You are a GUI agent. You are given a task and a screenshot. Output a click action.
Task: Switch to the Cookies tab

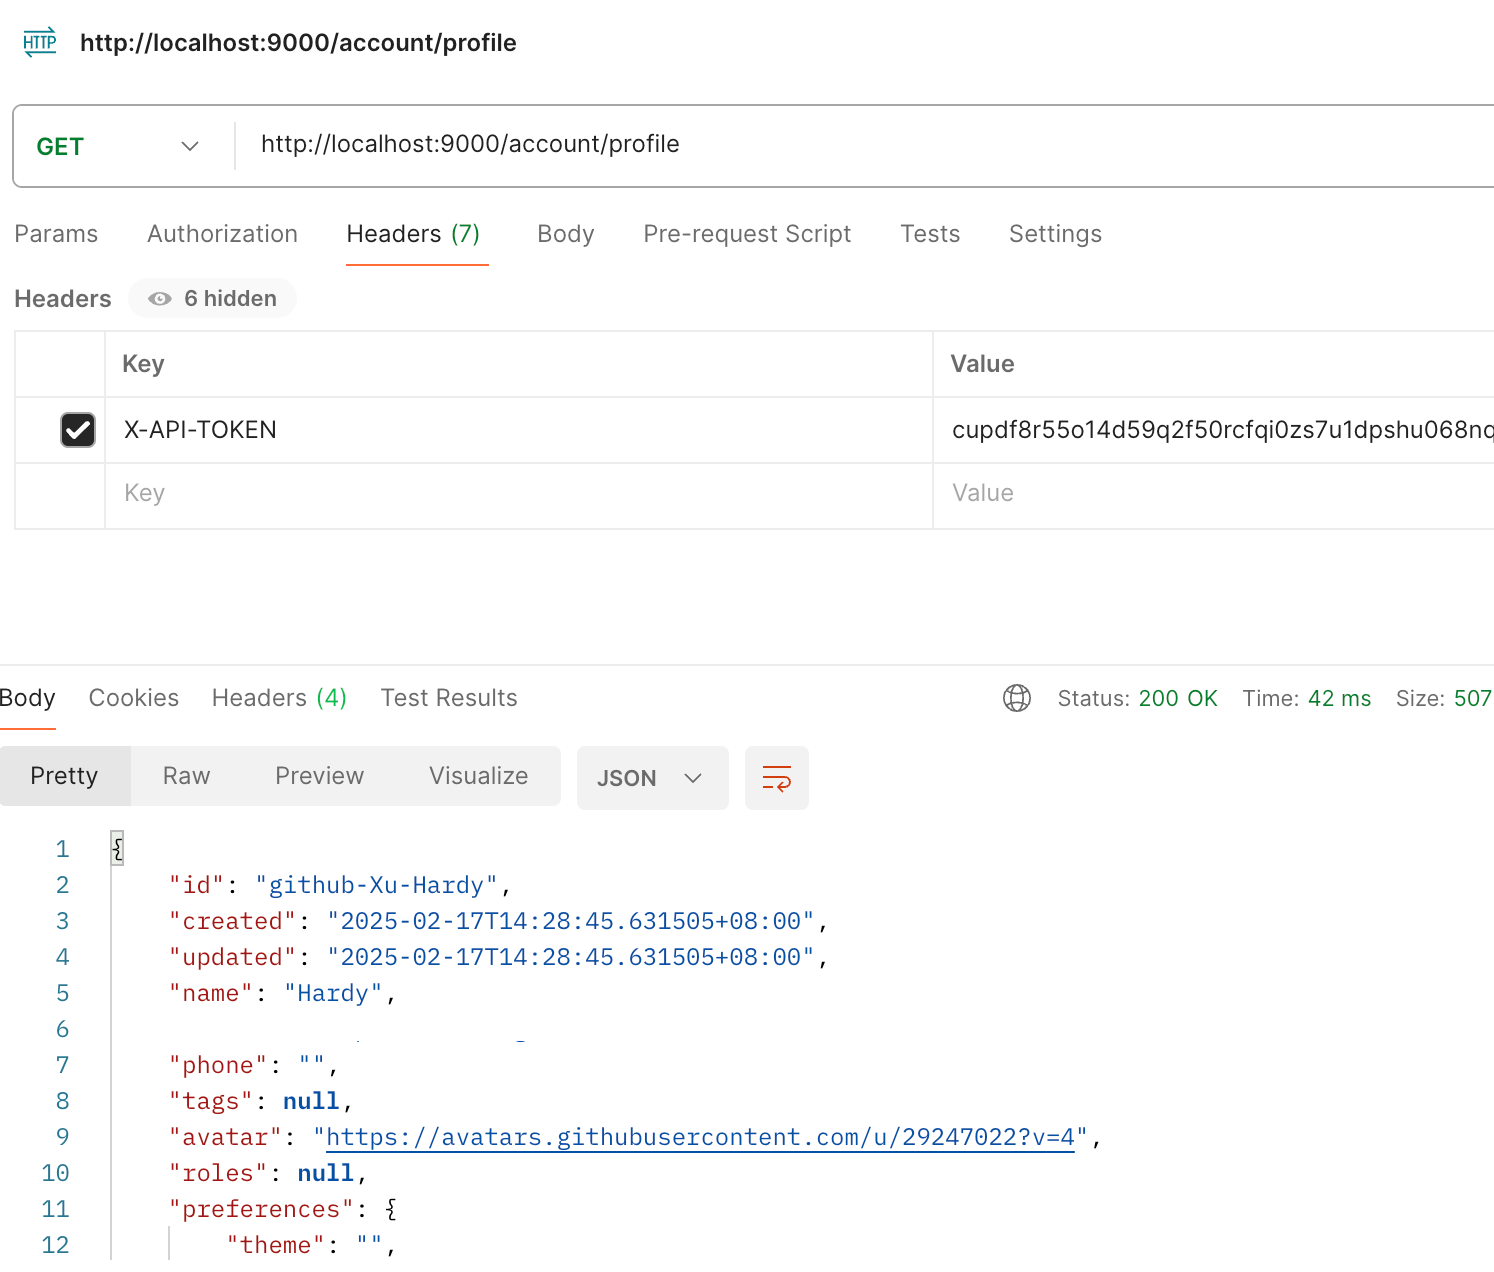pyautogui.click(x=134, y=698)
